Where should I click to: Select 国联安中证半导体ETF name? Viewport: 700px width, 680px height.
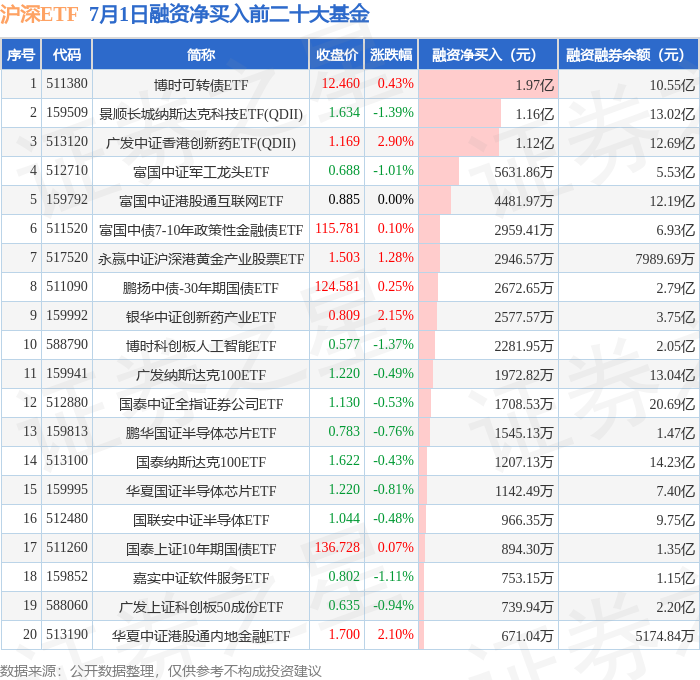click(201, 520)
